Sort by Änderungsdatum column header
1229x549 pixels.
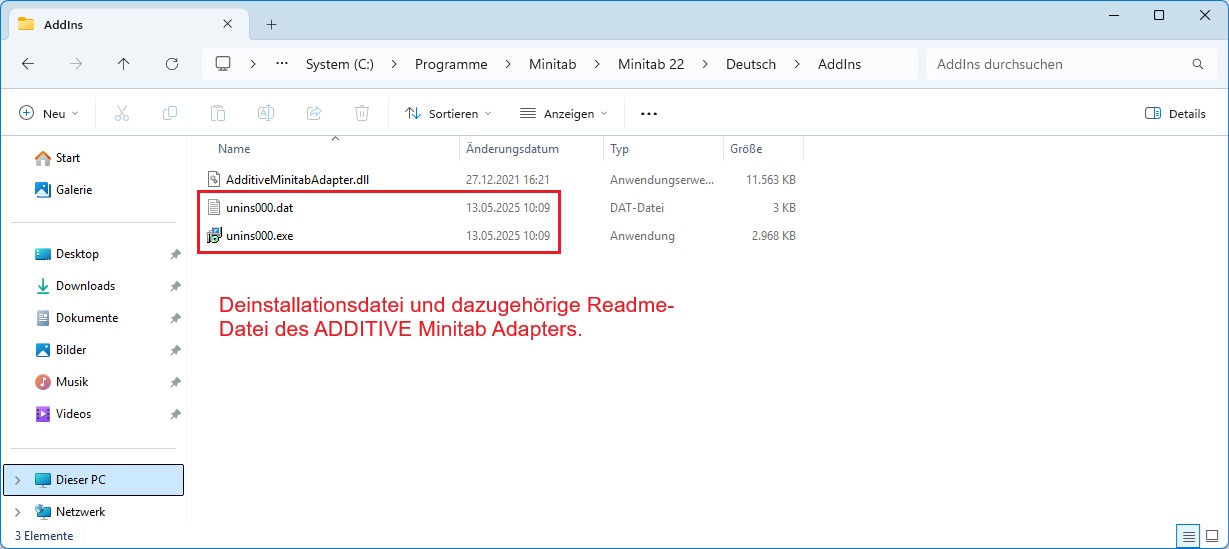pos(513,149)
